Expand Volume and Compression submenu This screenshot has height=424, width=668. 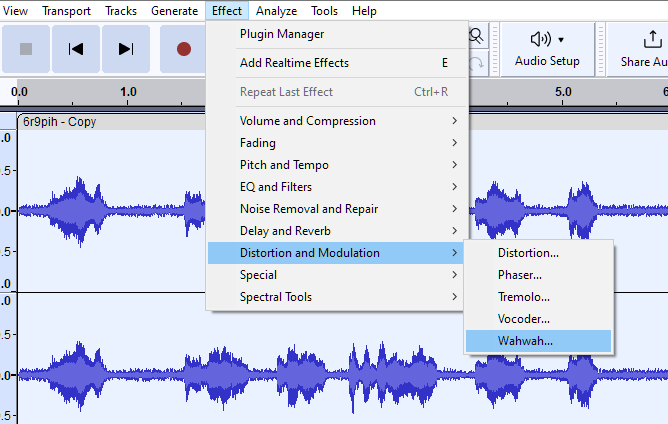[x=336, y=121]
